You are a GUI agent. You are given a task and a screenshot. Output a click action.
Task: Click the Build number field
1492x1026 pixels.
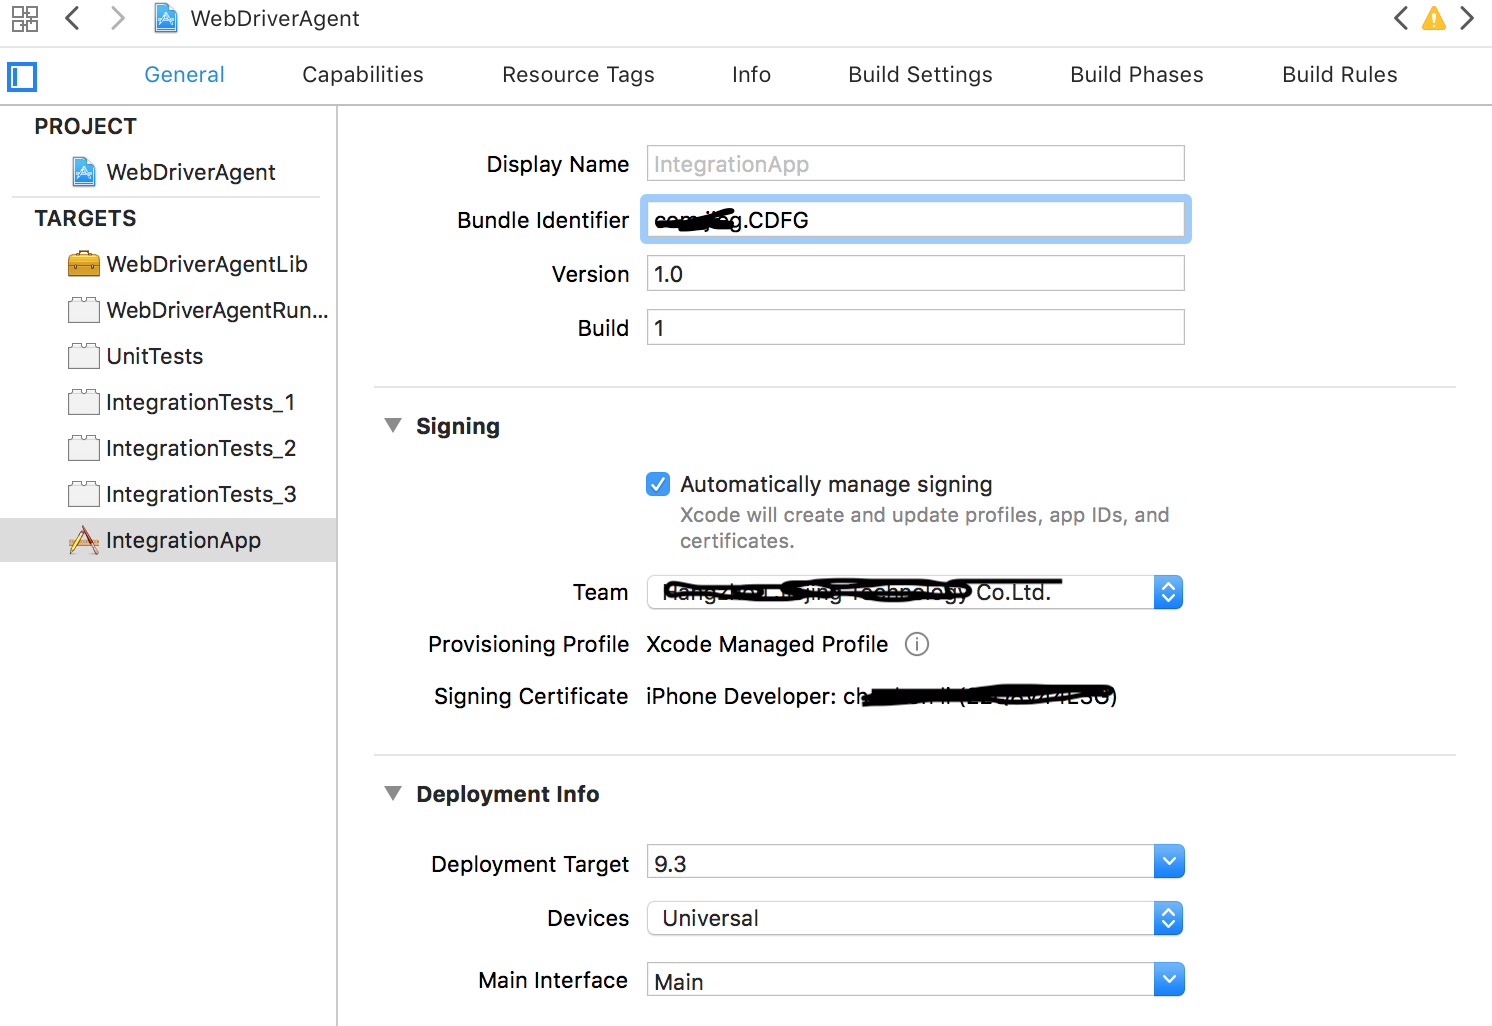click(915, 327)
